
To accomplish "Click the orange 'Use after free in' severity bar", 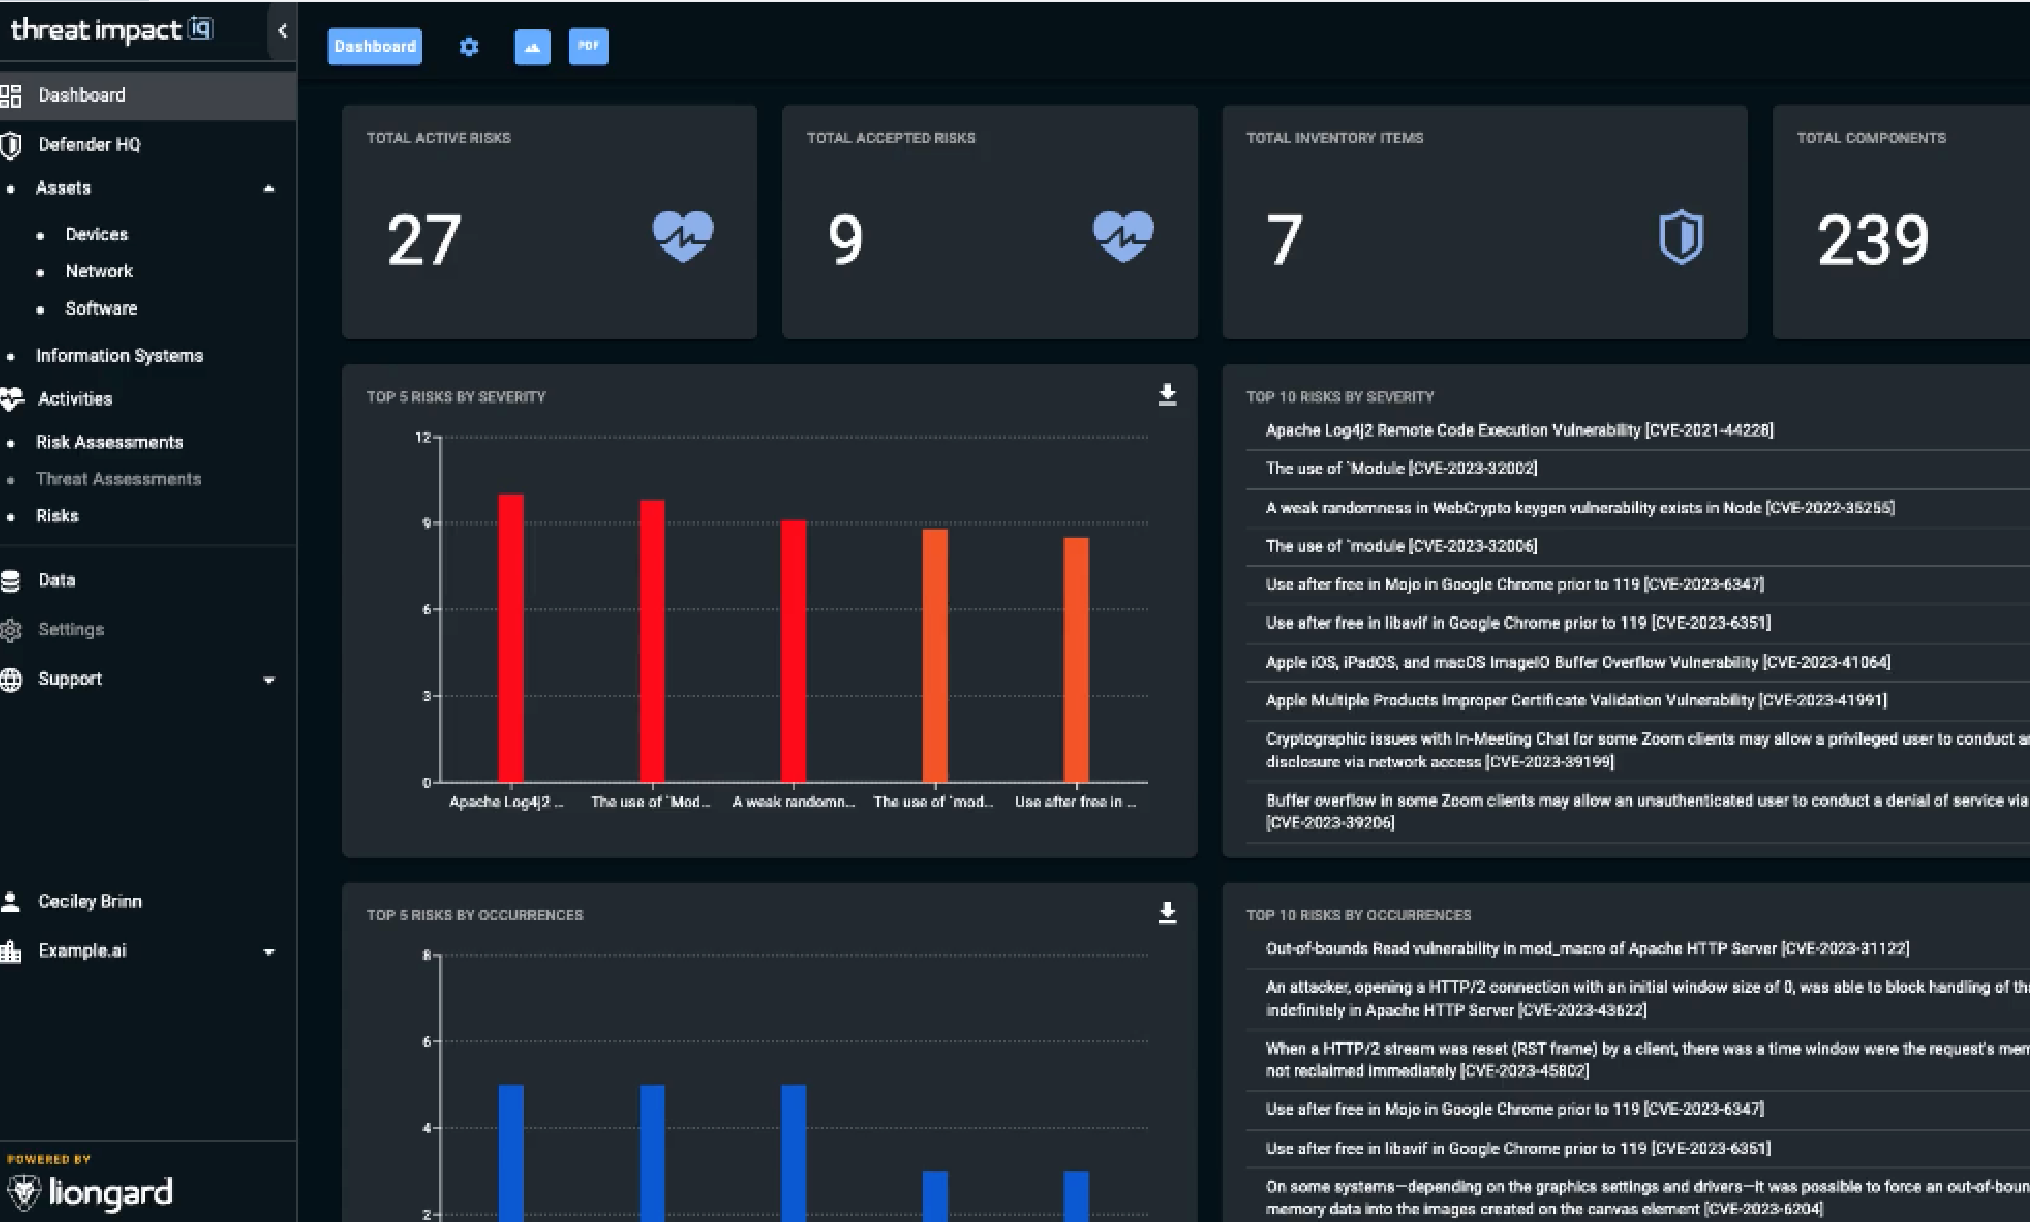I will pyautogui.click(x=1076, y=660).
